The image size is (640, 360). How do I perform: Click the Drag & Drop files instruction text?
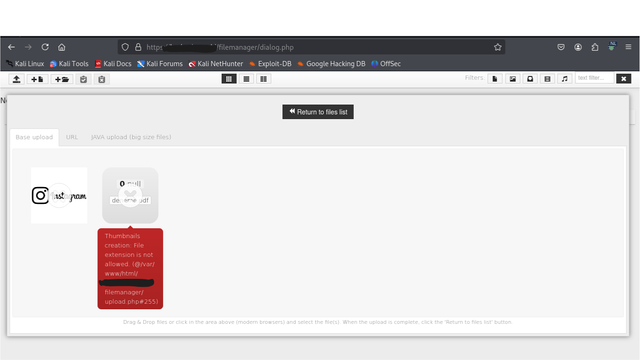[318, 322]
